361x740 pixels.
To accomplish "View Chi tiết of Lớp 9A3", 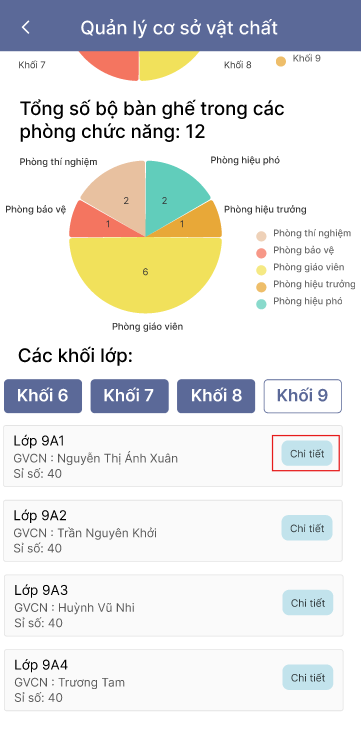I will (308, 603).
